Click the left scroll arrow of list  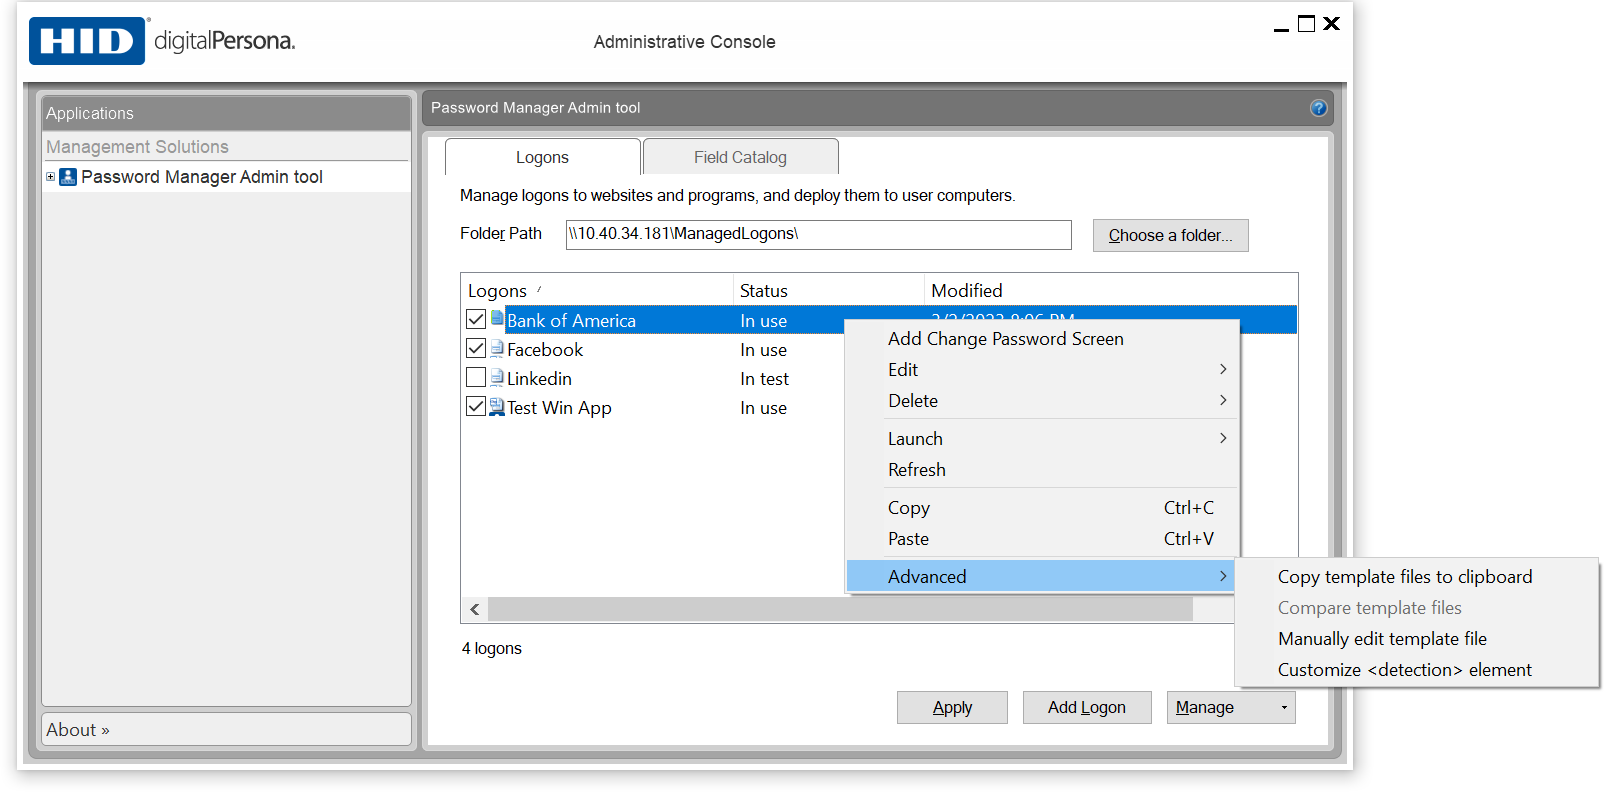click(475, 609)
